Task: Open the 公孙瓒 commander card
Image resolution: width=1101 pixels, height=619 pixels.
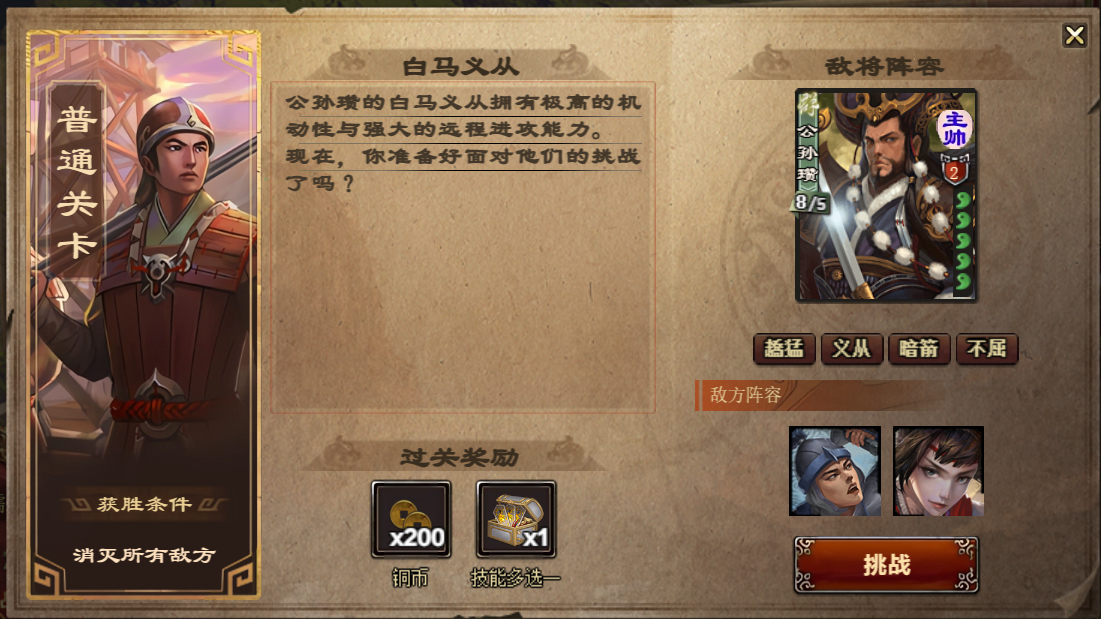Action: tap(885, 196)
